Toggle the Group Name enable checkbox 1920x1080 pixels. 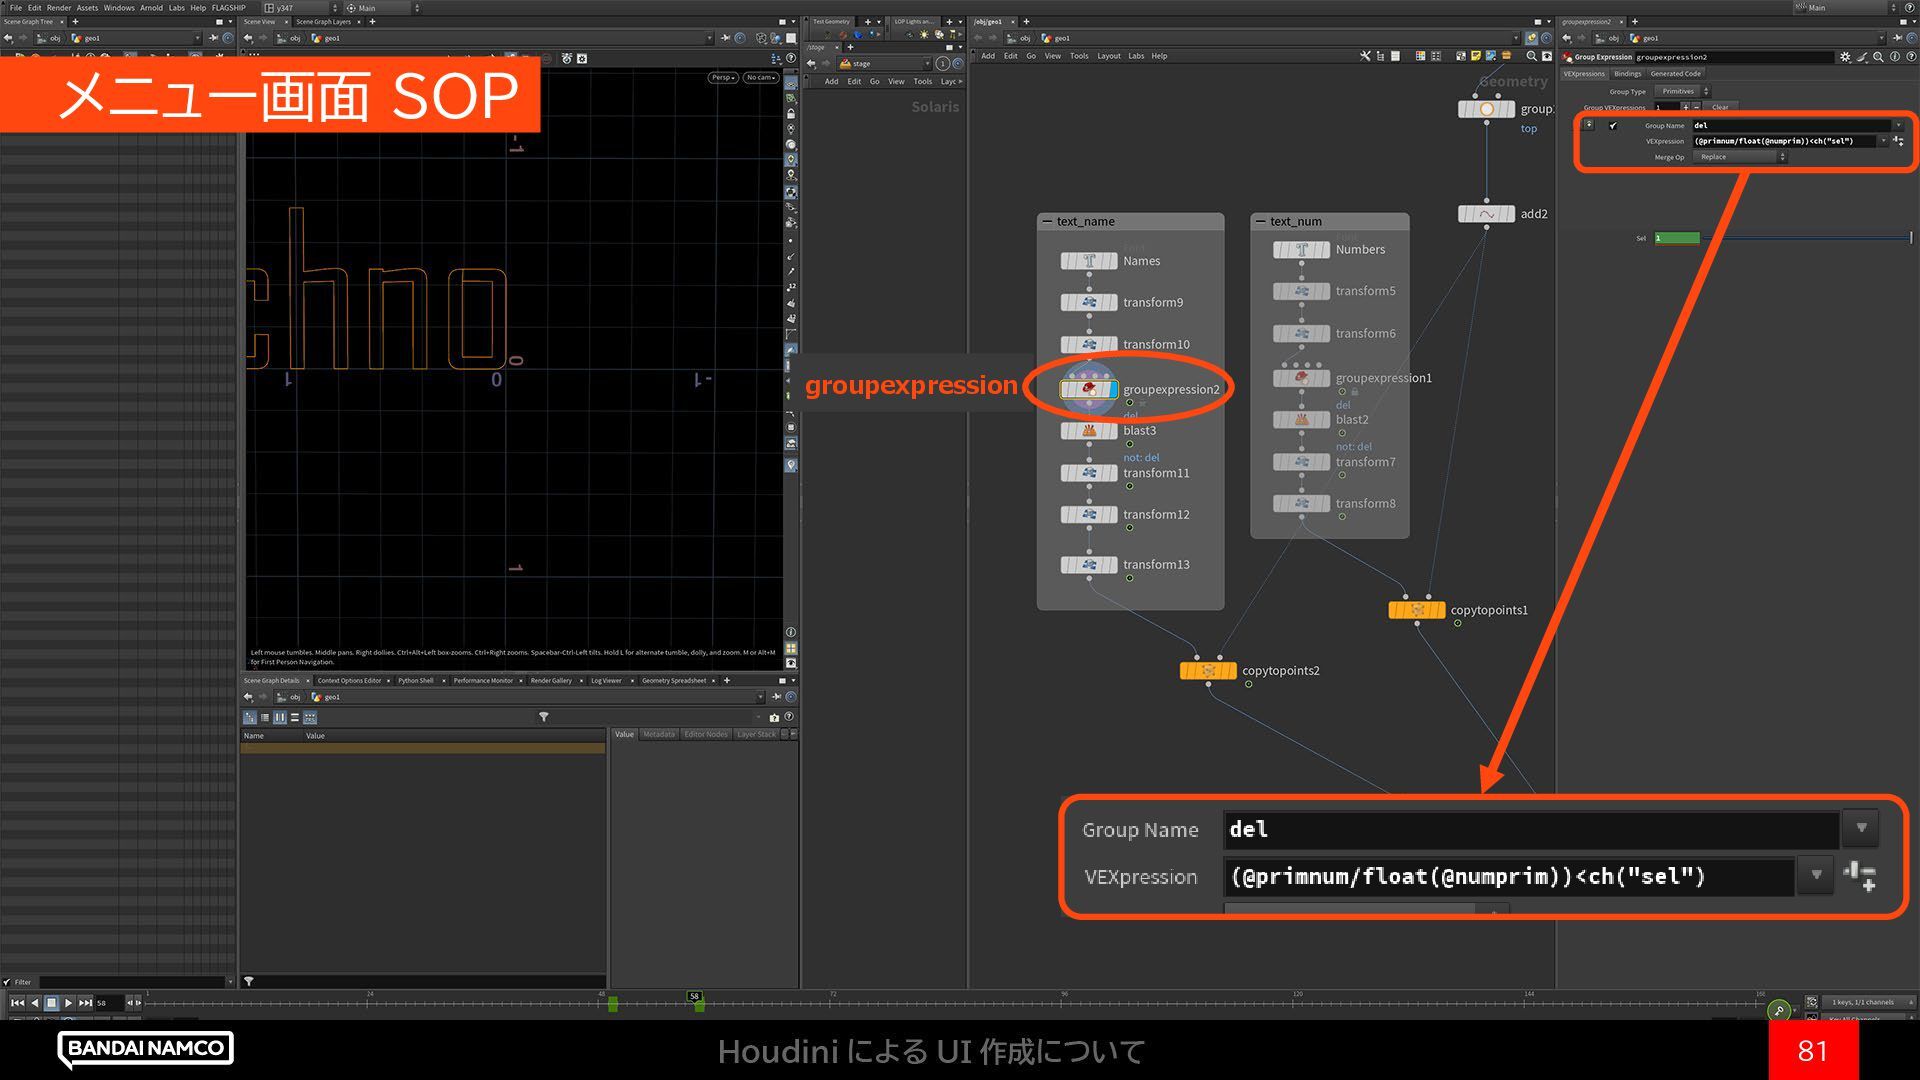(x=1613, y=126)
